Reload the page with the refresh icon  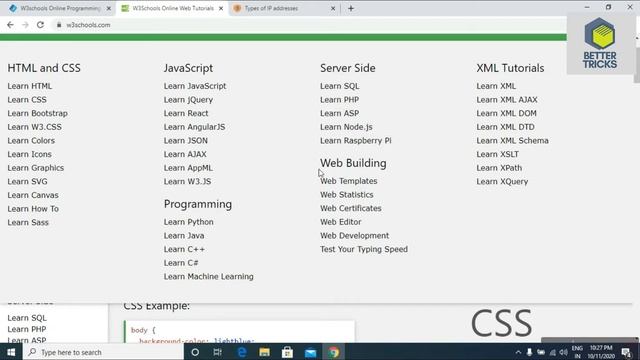(40, 25)
